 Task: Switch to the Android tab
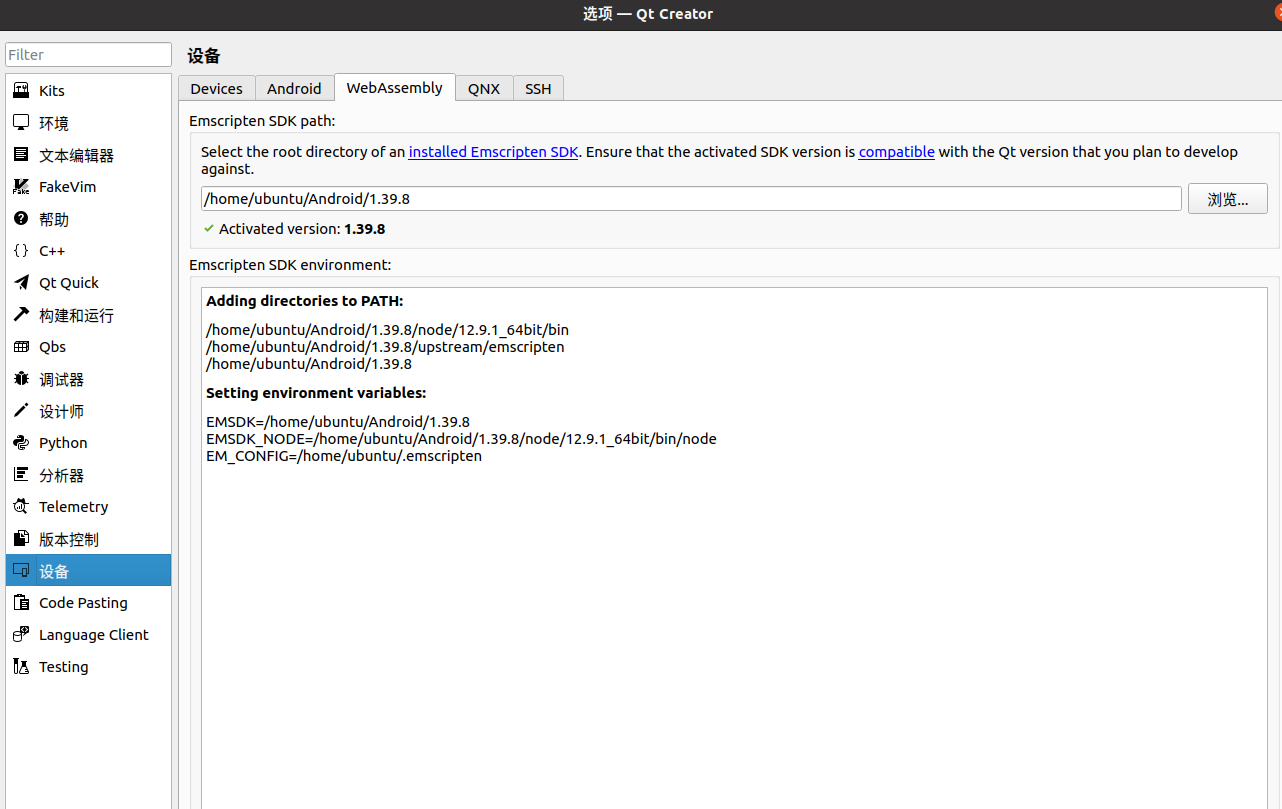pos(294,88)
